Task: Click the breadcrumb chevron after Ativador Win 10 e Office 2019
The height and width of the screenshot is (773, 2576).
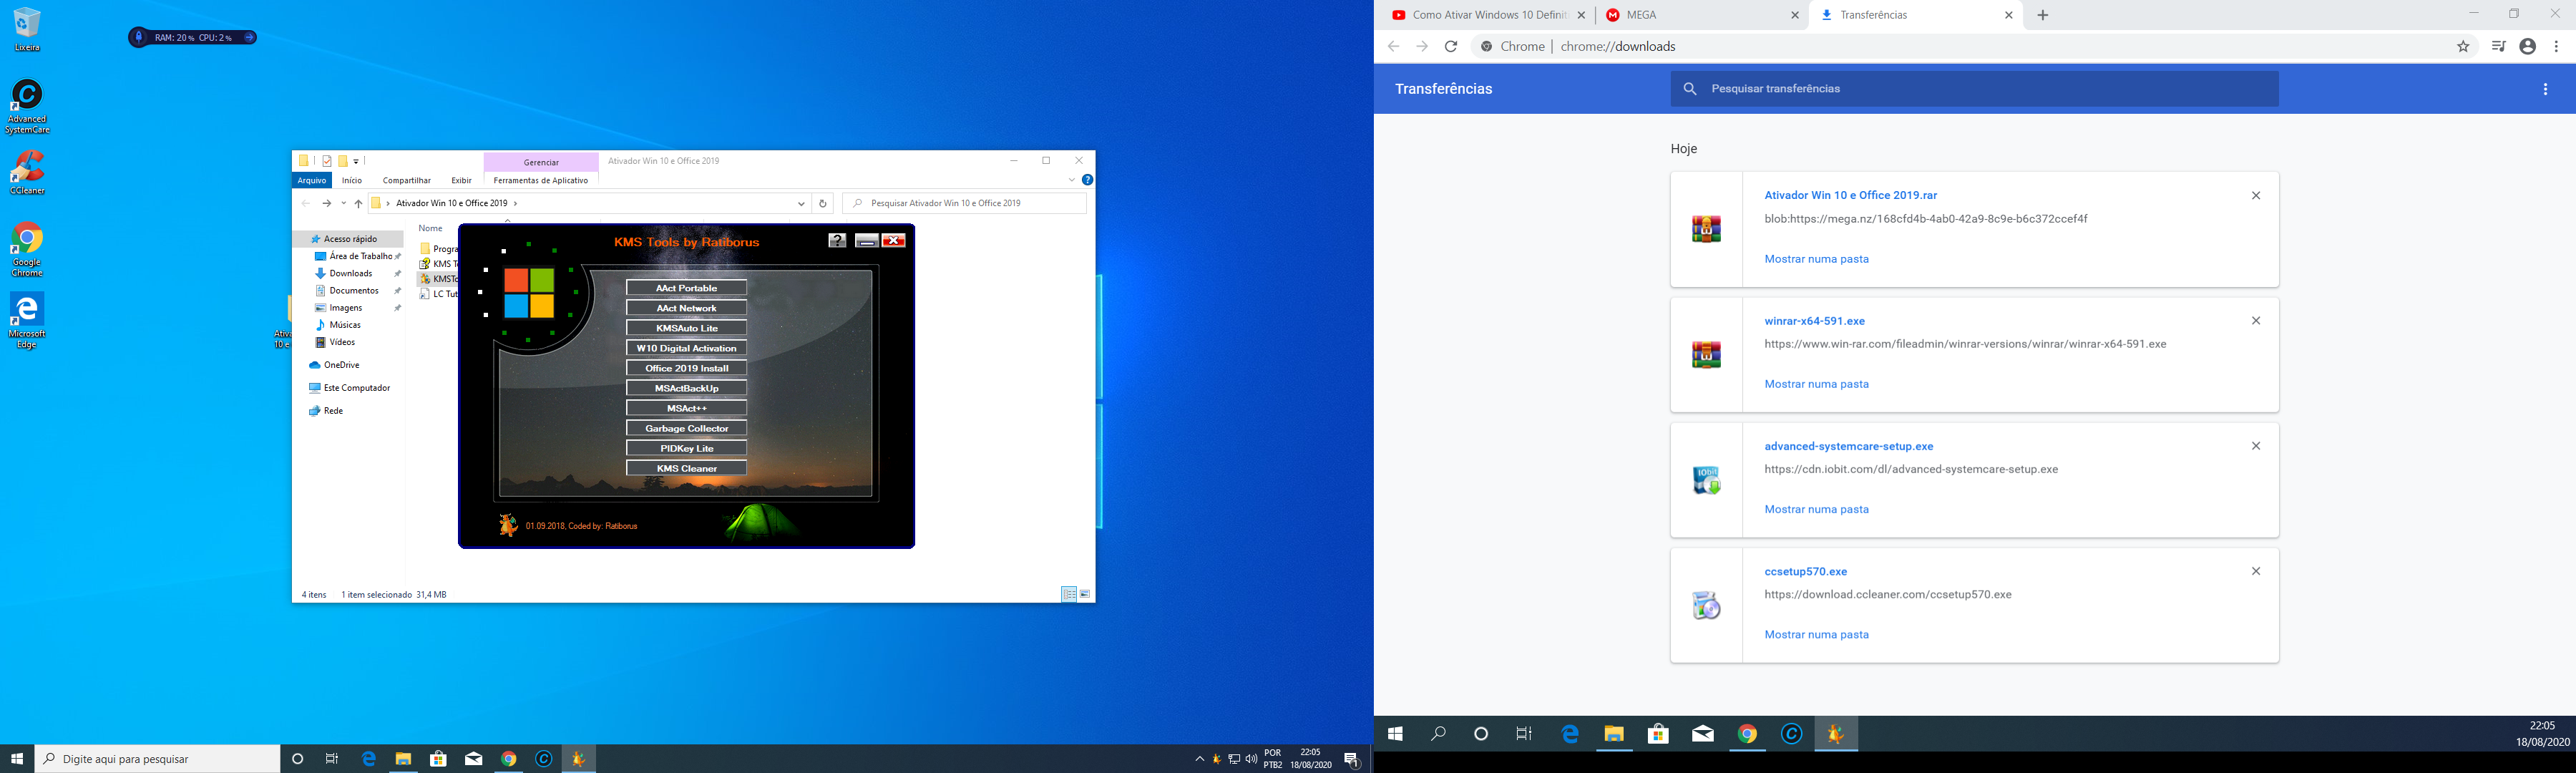Action: click(x=515, y=203)
